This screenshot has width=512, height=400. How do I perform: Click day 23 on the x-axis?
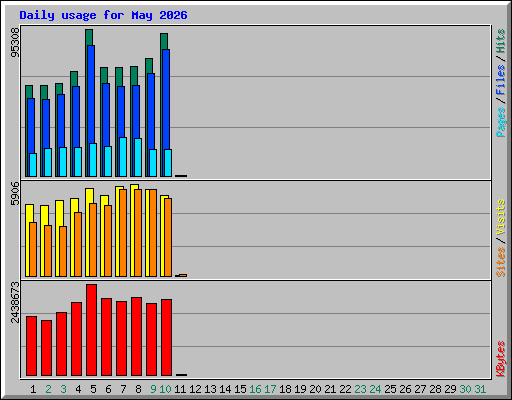(x=360, y=389)
